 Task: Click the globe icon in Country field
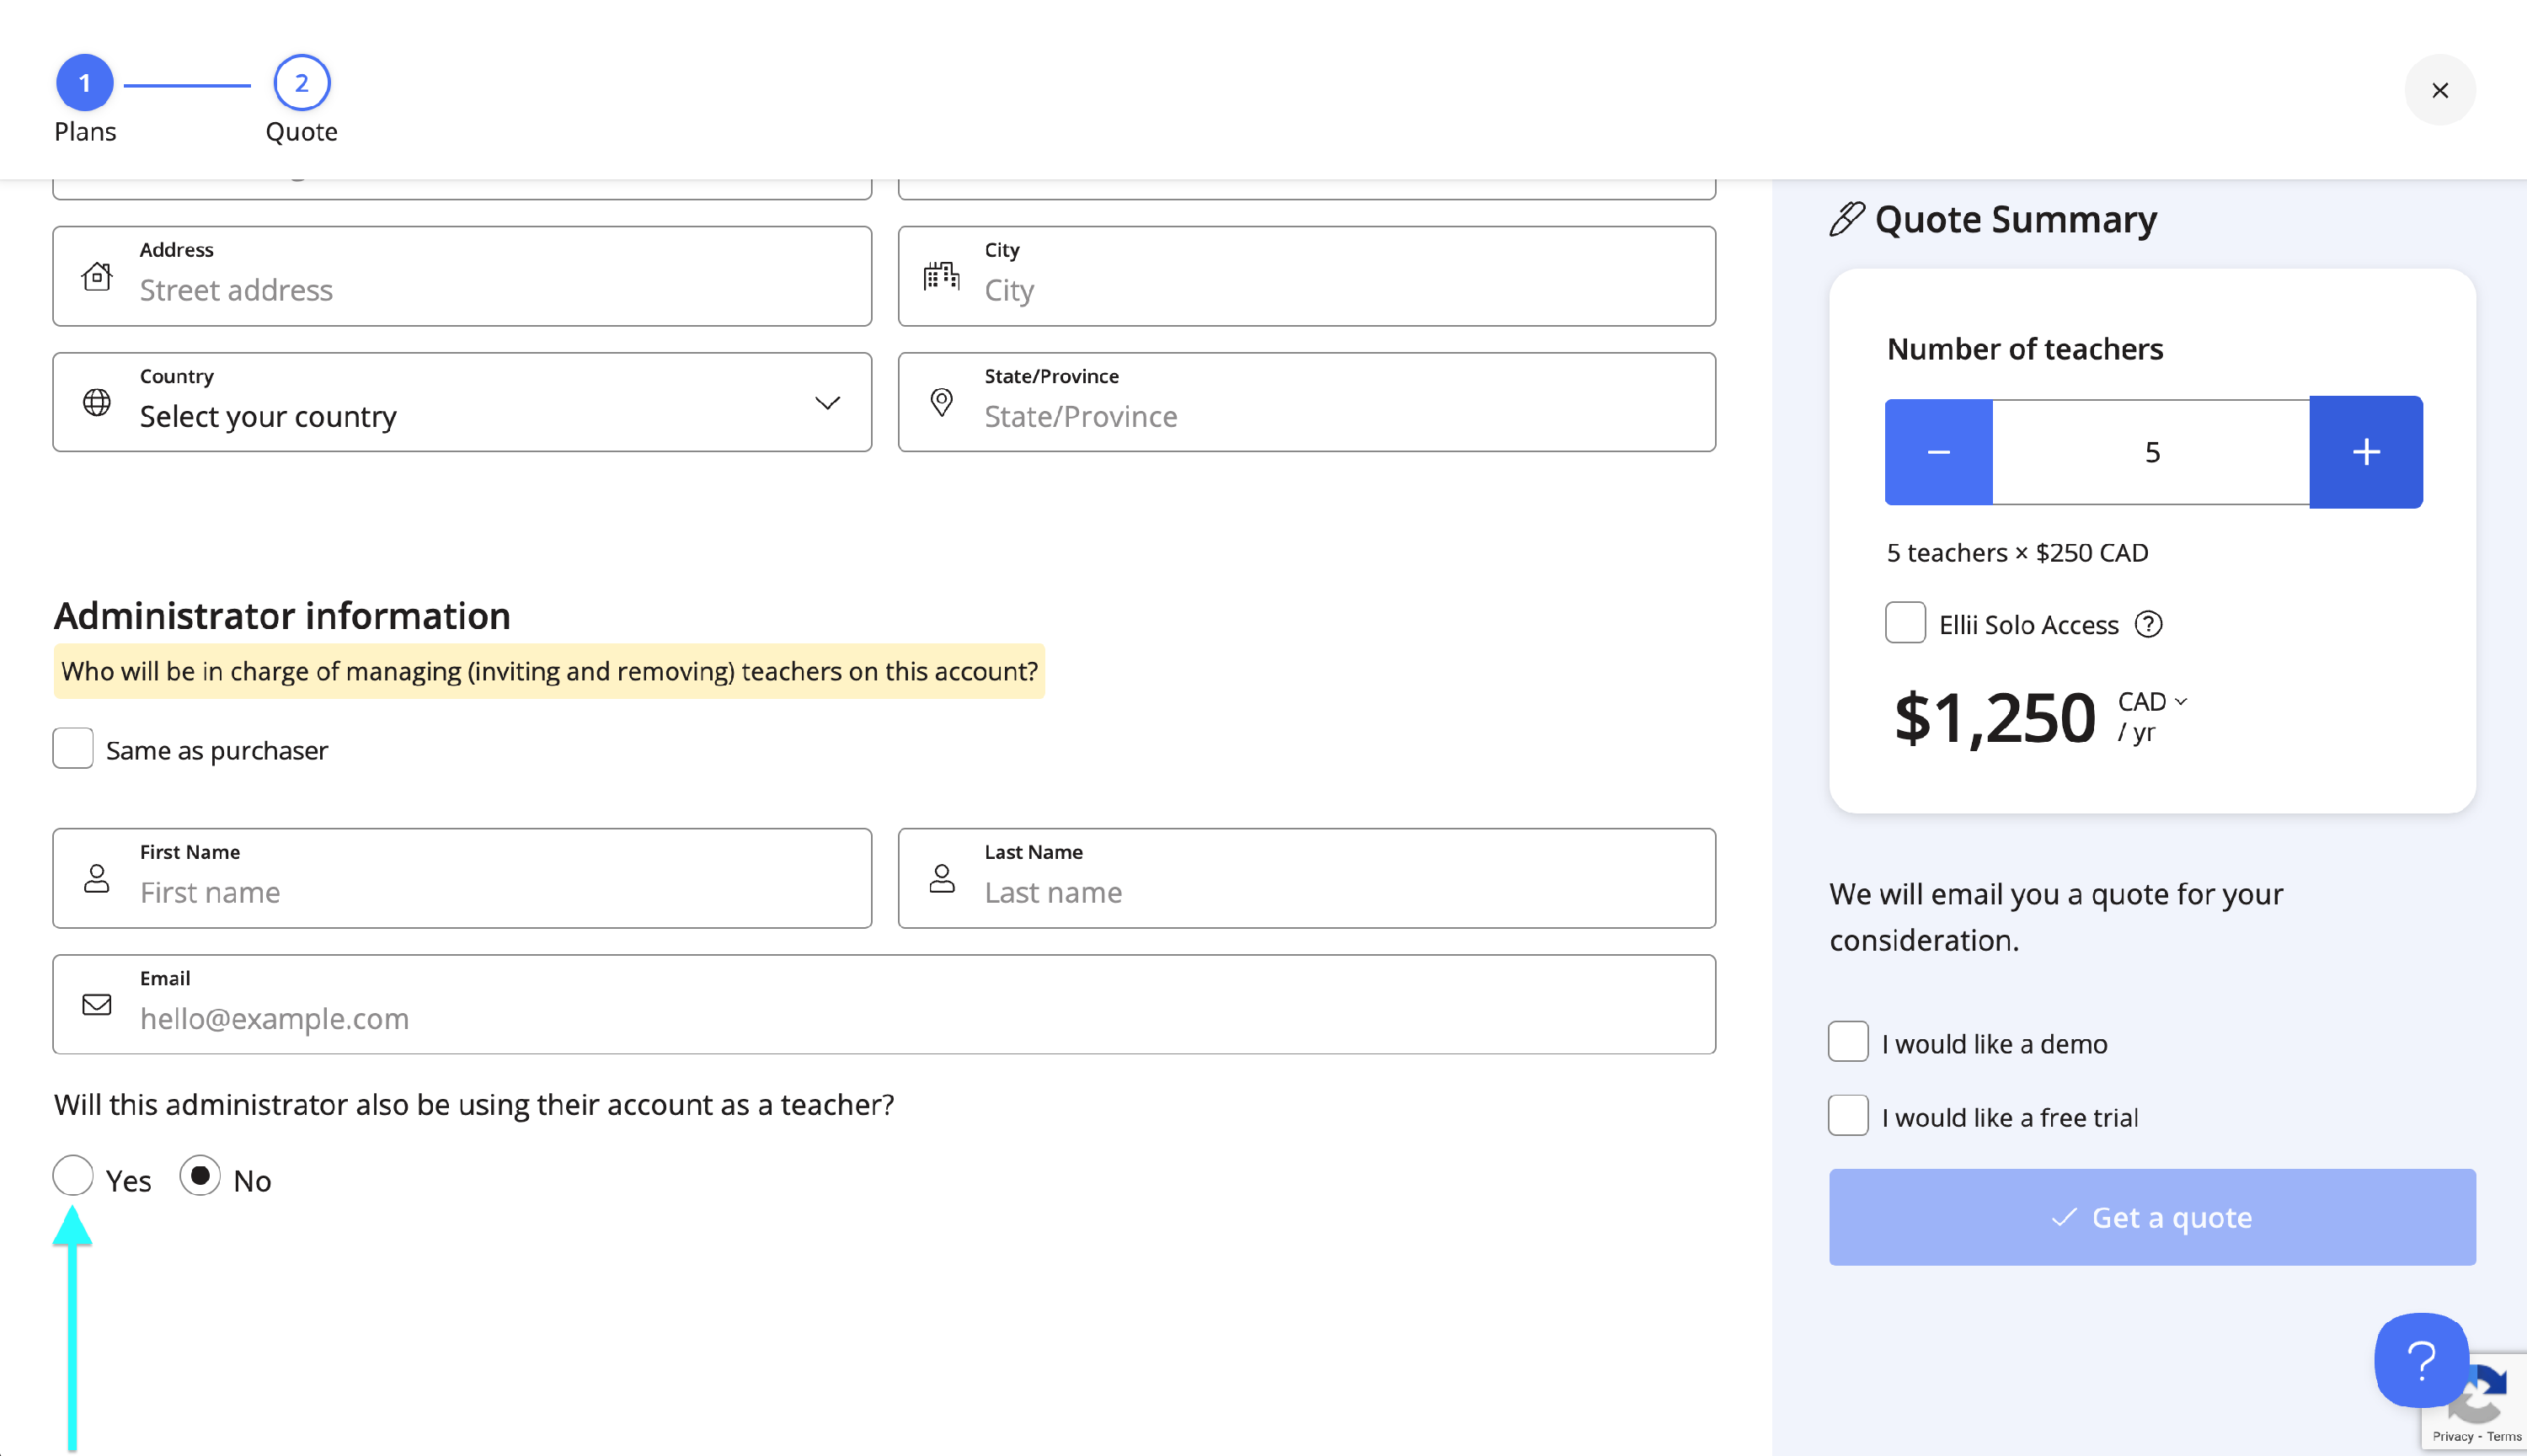[x=97, y=402]
